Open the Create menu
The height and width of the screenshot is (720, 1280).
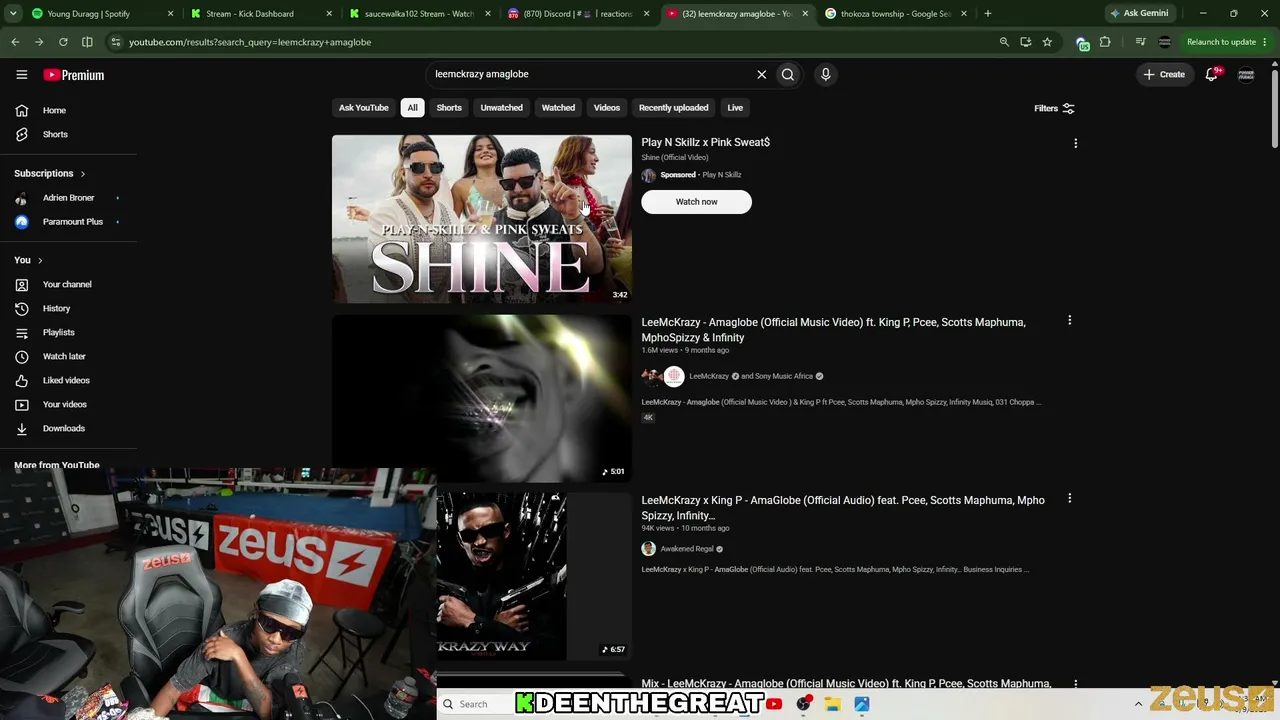tap(1164, 74)
